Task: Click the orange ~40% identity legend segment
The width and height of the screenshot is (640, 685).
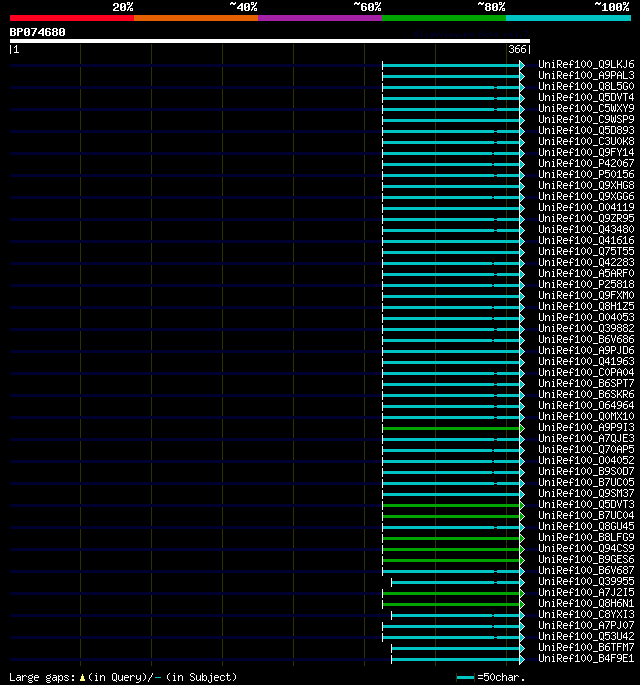Action: pos(196,18)
